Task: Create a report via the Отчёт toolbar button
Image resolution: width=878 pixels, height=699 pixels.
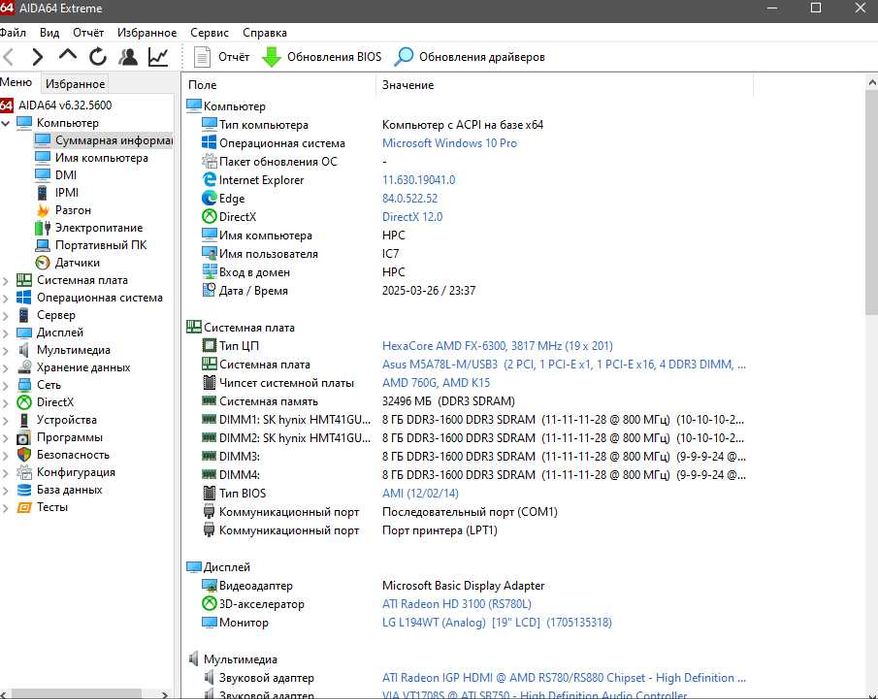Action: coord(222,57)
